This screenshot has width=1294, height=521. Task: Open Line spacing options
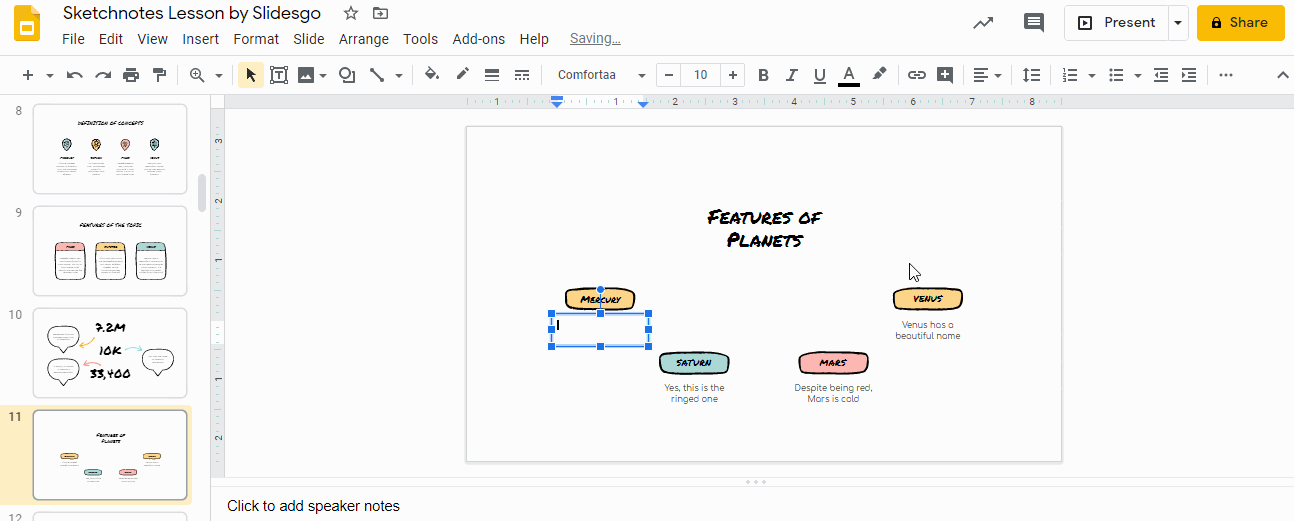1031,75
